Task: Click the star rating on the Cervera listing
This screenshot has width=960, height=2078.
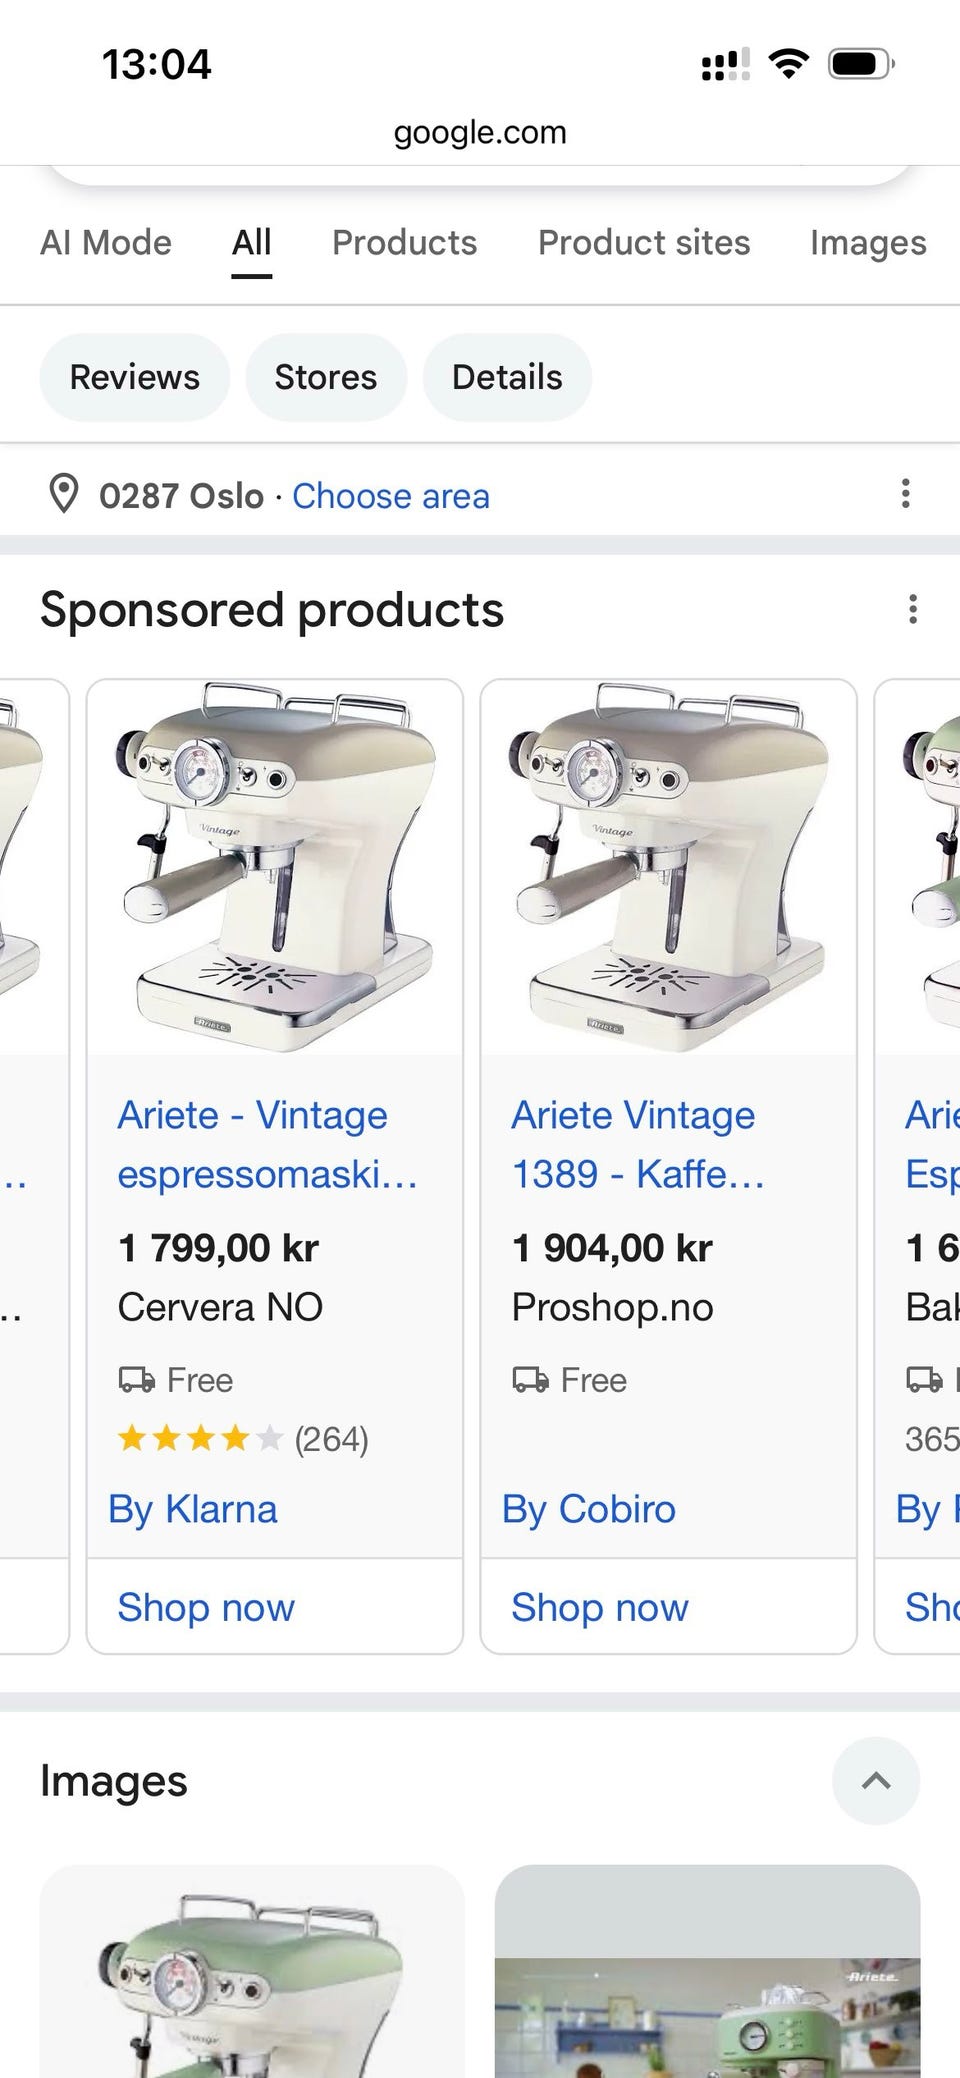Action: [x=200, y=1439]
